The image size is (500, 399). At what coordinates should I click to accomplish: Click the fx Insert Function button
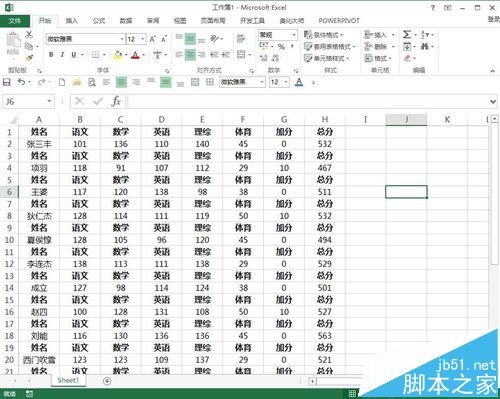[x=116, y=101]
